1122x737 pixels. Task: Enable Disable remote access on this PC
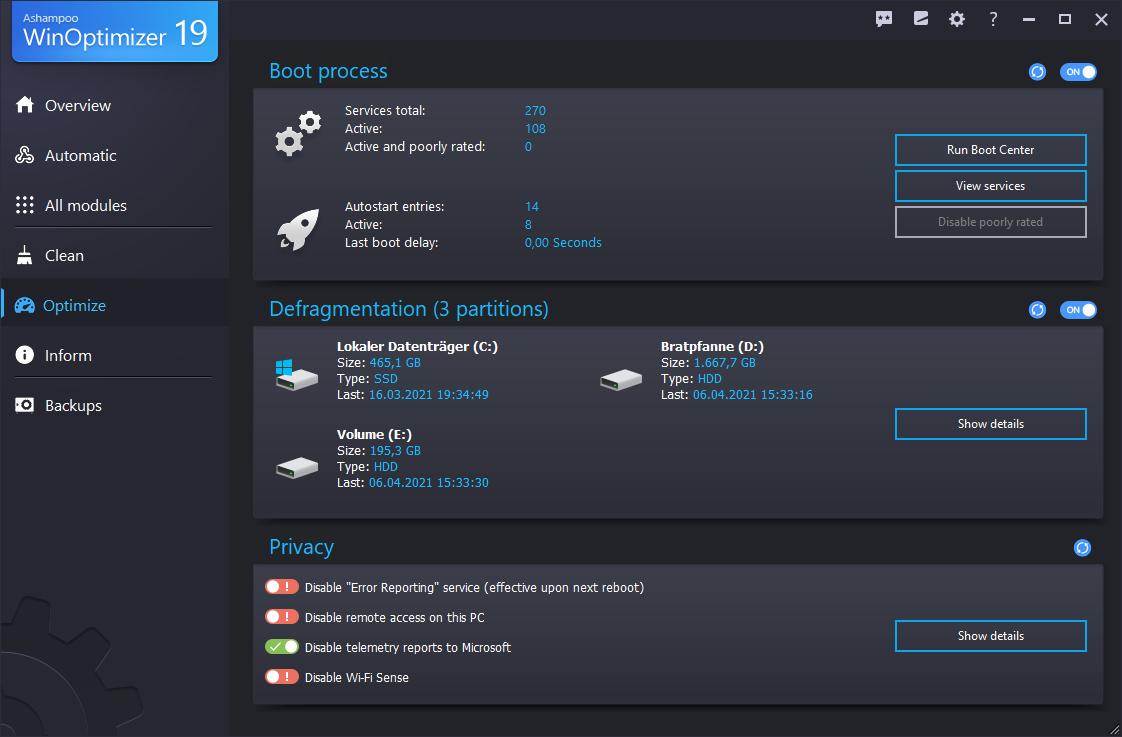pos(281,616)
